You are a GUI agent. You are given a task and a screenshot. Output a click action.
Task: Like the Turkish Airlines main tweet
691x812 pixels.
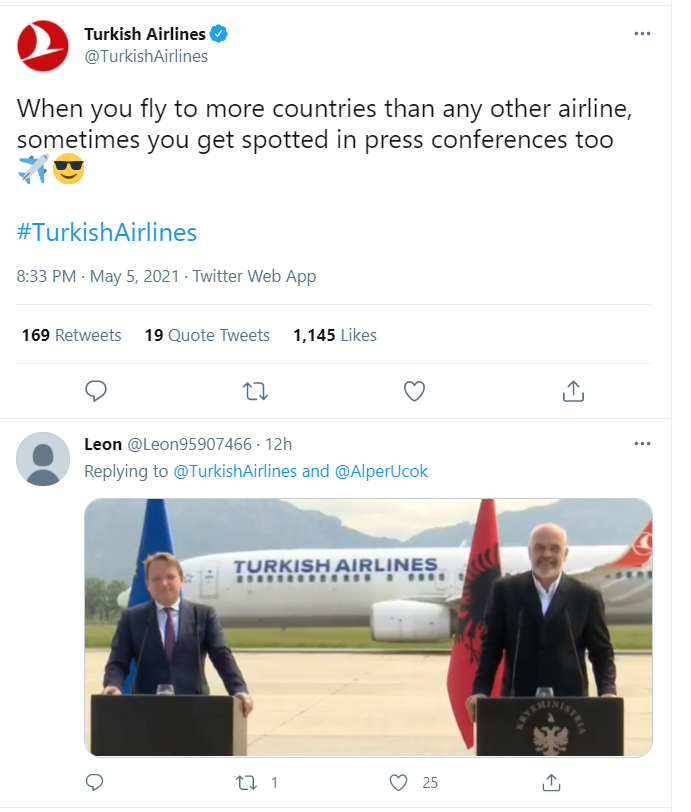(414, 390)
